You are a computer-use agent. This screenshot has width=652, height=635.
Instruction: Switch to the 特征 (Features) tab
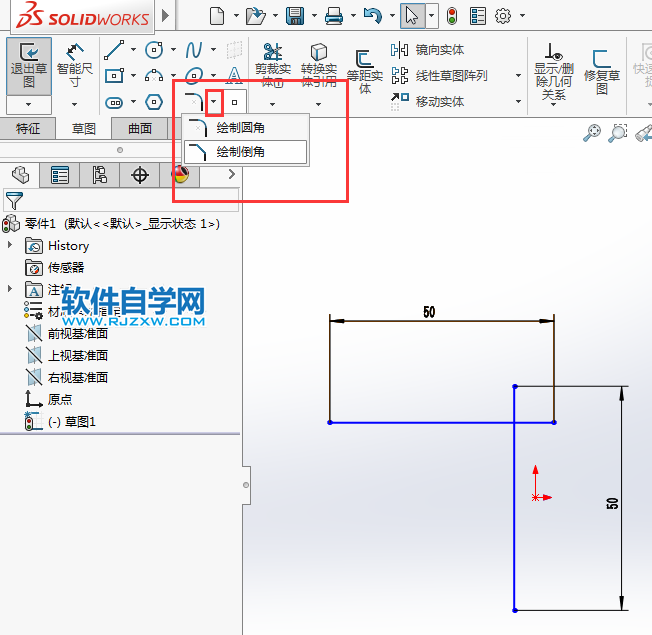click(x=28, y=128)
